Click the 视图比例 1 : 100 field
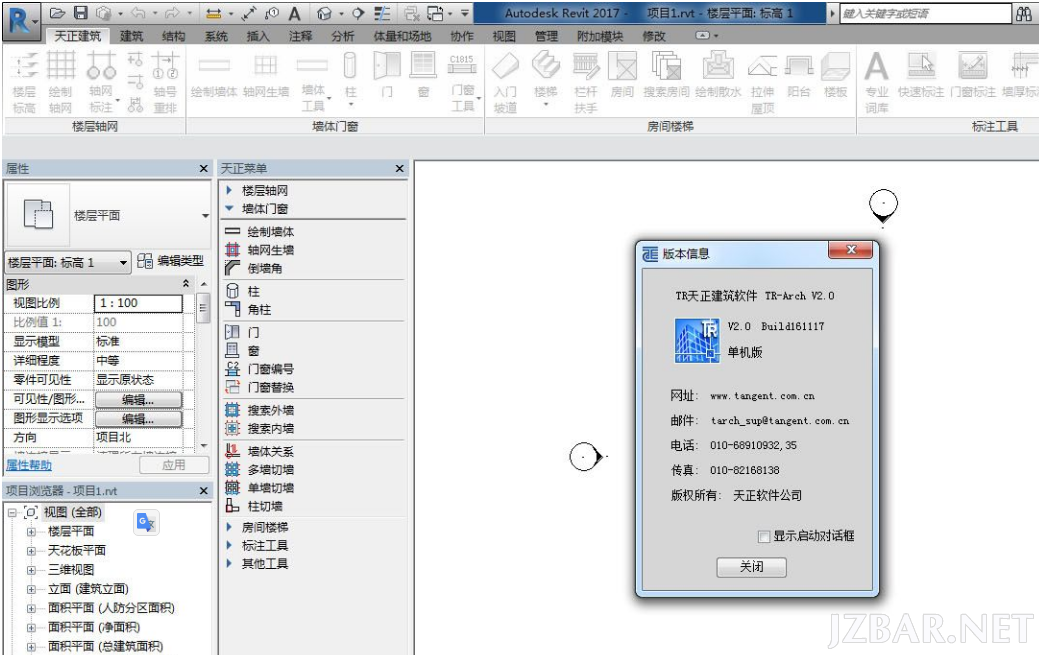 [138, 303]
